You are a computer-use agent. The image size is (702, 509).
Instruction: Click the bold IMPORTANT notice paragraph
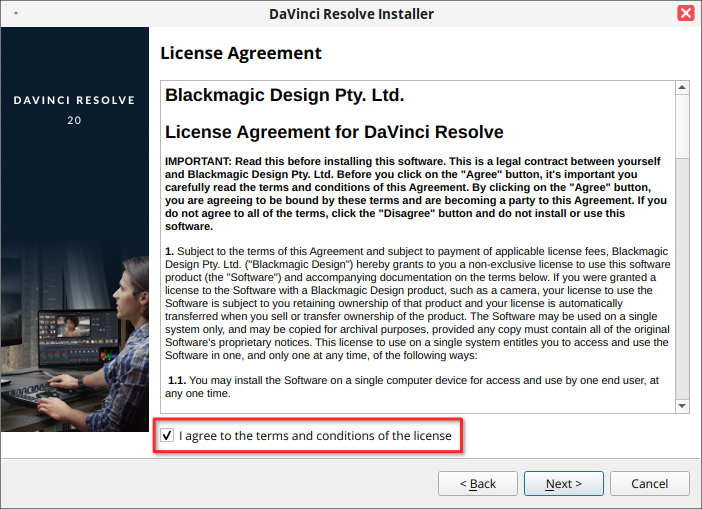[412, 193]
